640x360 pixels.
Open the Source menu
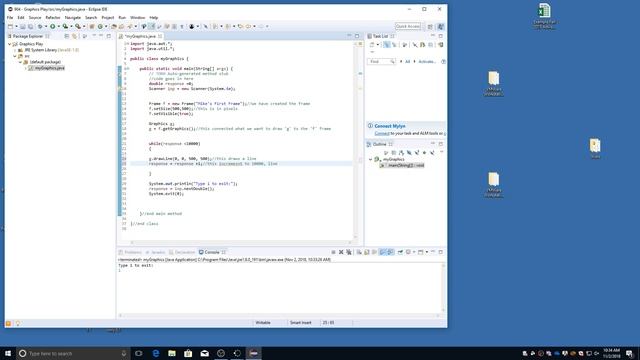[x=35, y=18]
